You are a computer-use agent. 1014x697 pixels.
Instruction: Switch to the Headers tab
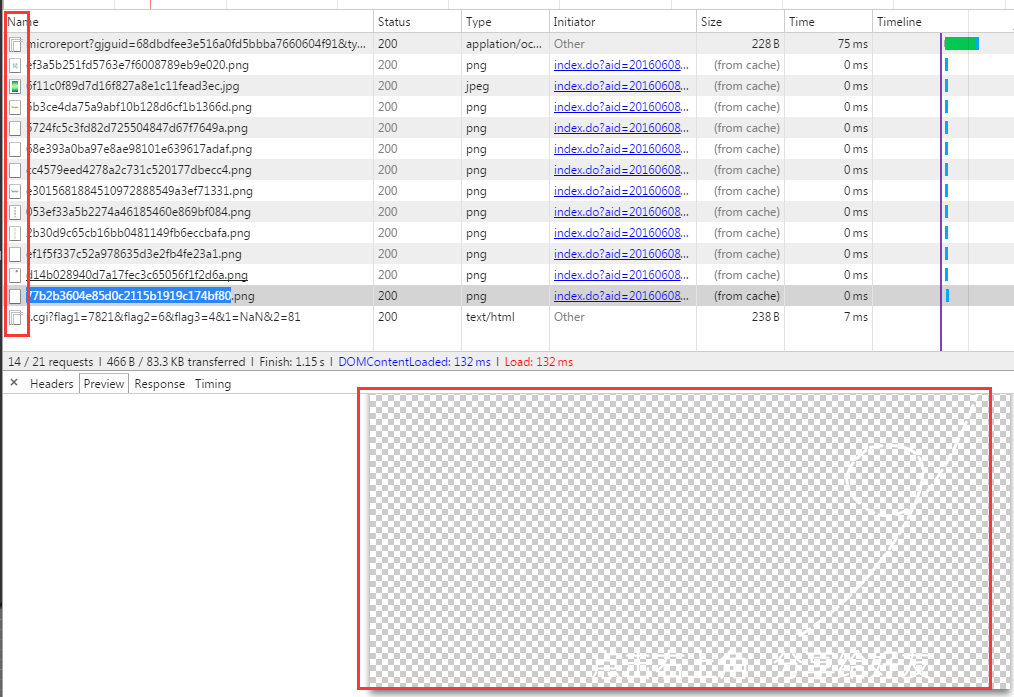(51, 384)
